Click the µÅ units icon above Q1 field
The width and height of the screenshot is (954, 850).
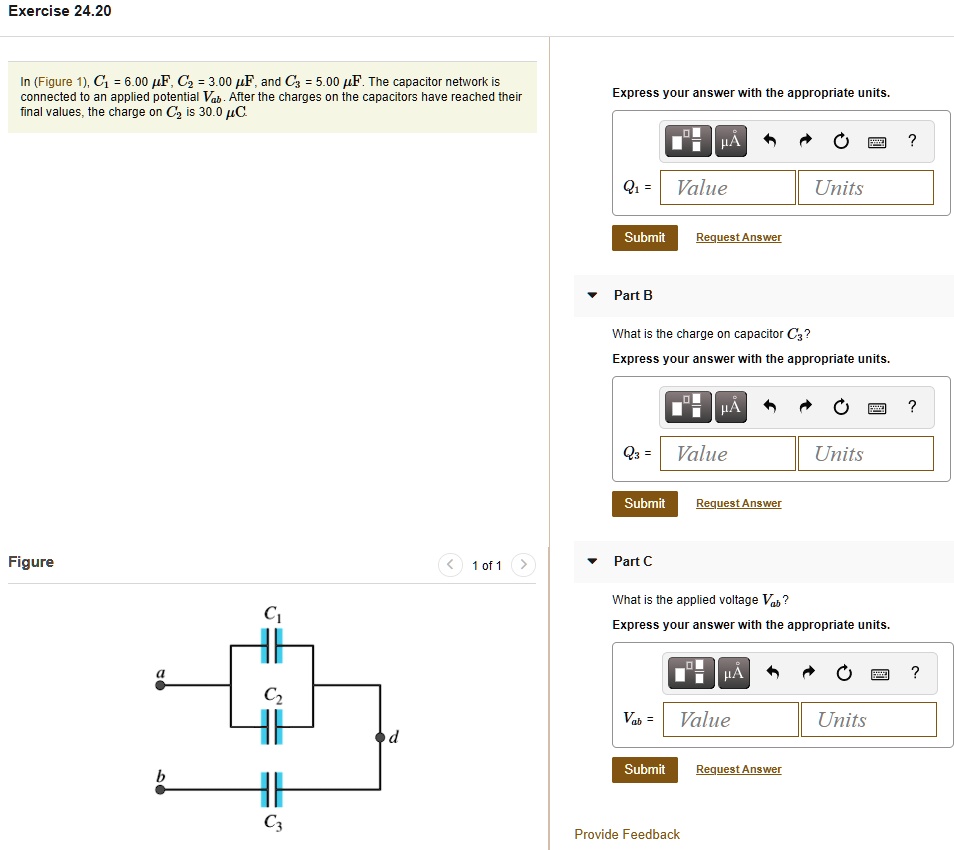tap(730, 141)
